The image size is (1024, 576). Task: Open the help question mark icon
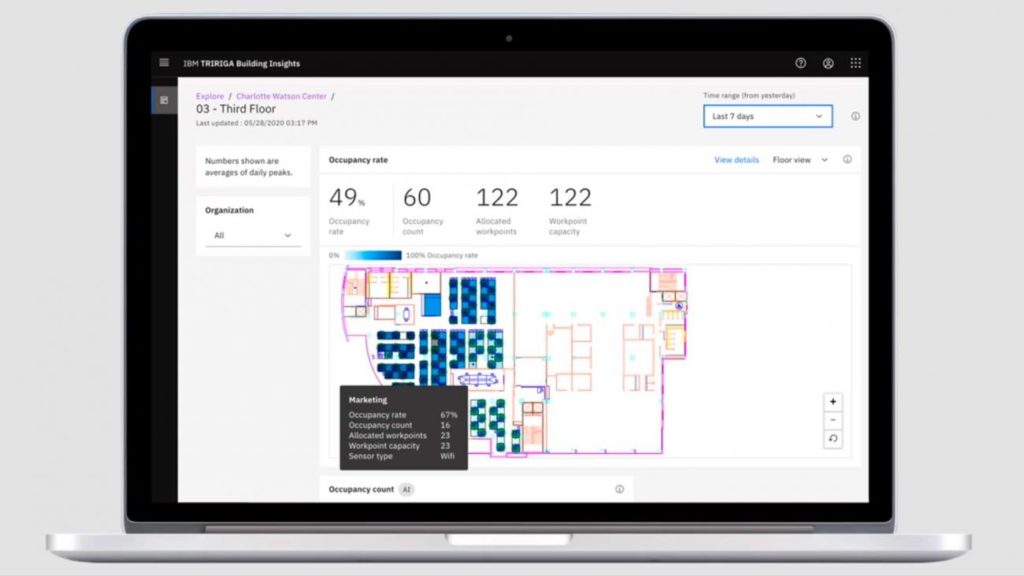(x=801, y=63)
